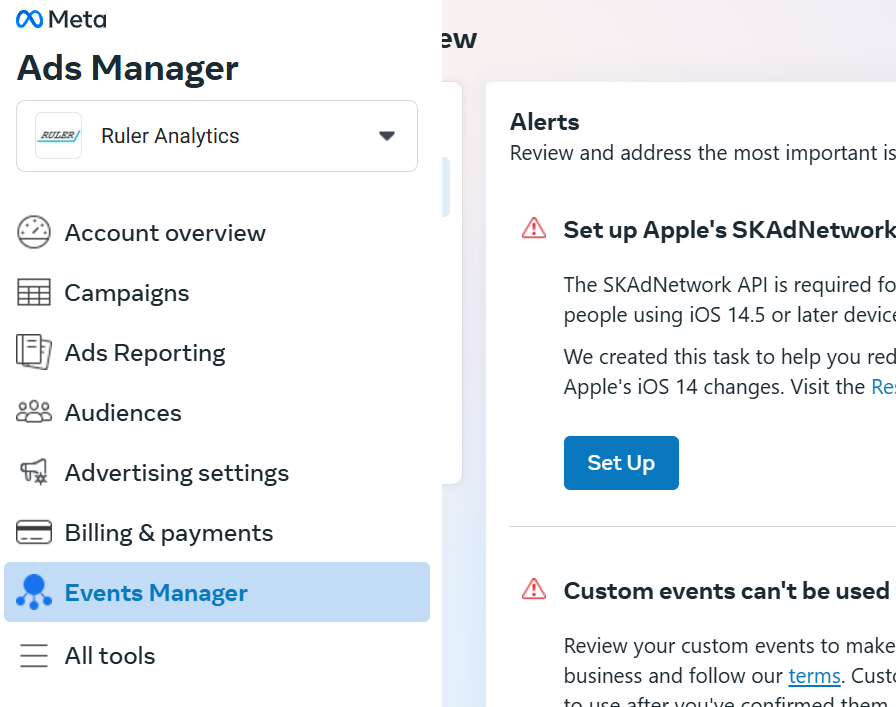This screenshot has height=707, width=896.
Task: Click the Billing & payments card icon
Action: (34, 532)
